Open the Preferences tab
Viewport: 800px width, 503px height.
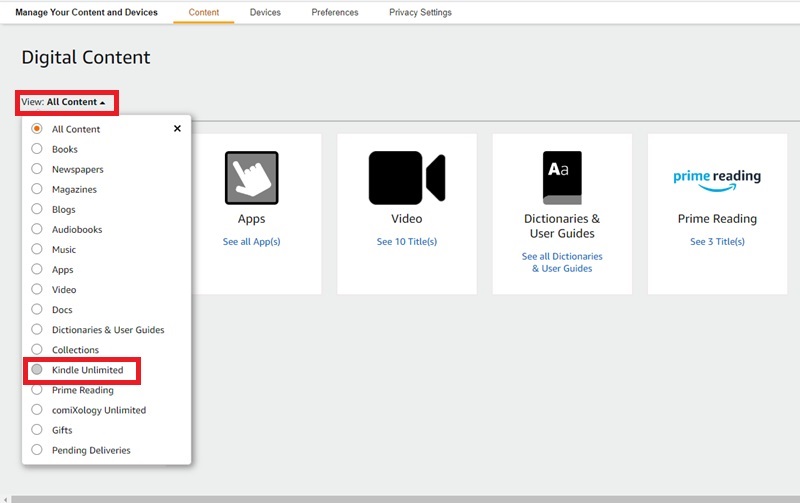coord(334,13)
